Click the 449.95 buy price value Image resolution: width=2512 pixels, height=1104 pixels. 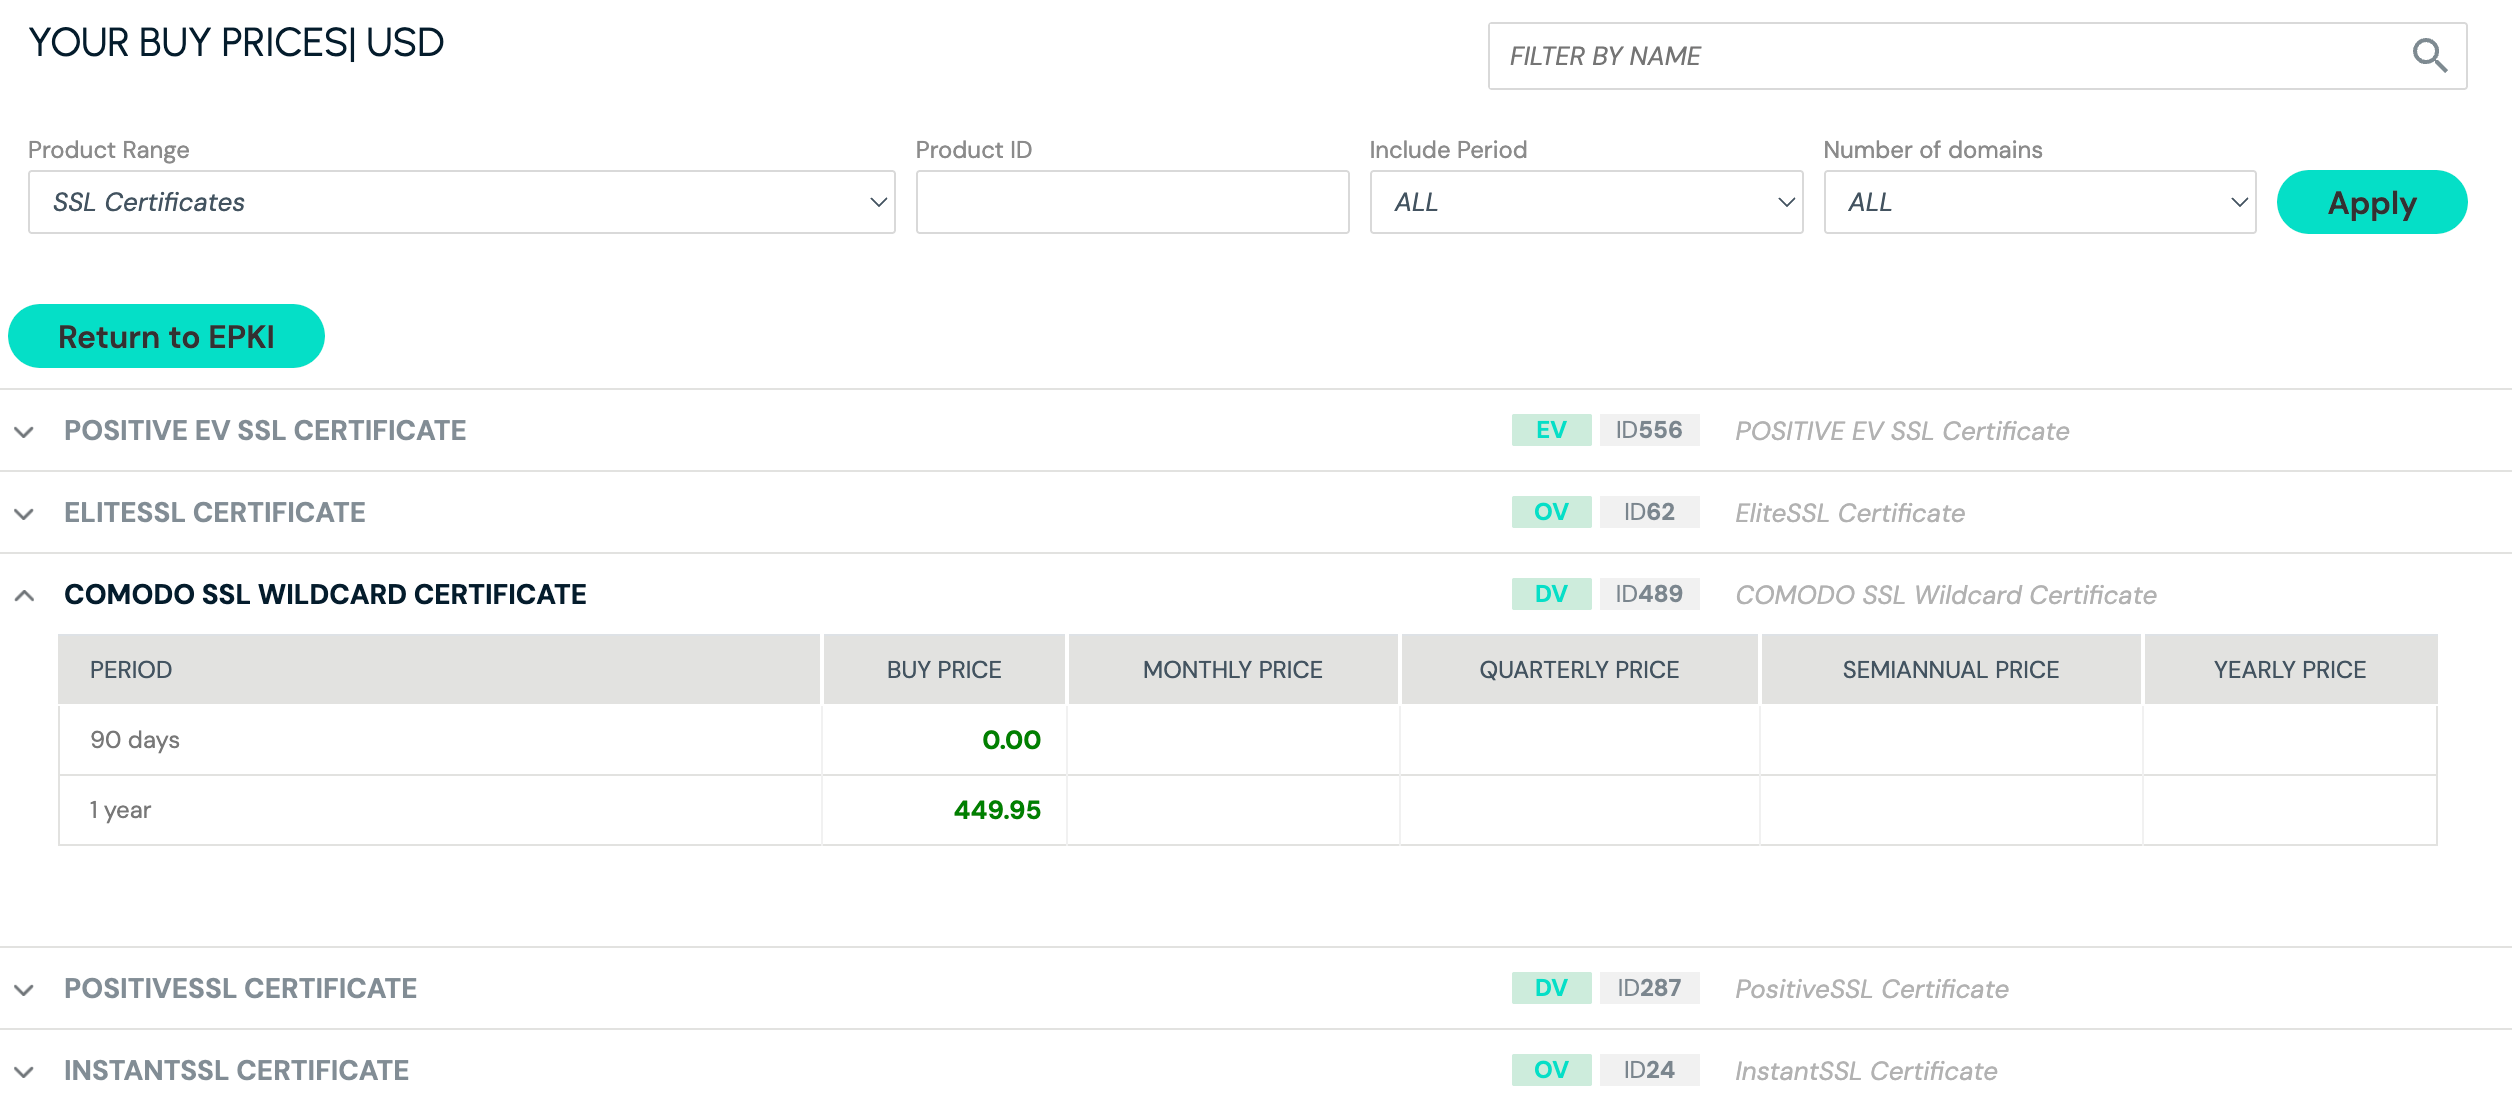coord(997,810)
